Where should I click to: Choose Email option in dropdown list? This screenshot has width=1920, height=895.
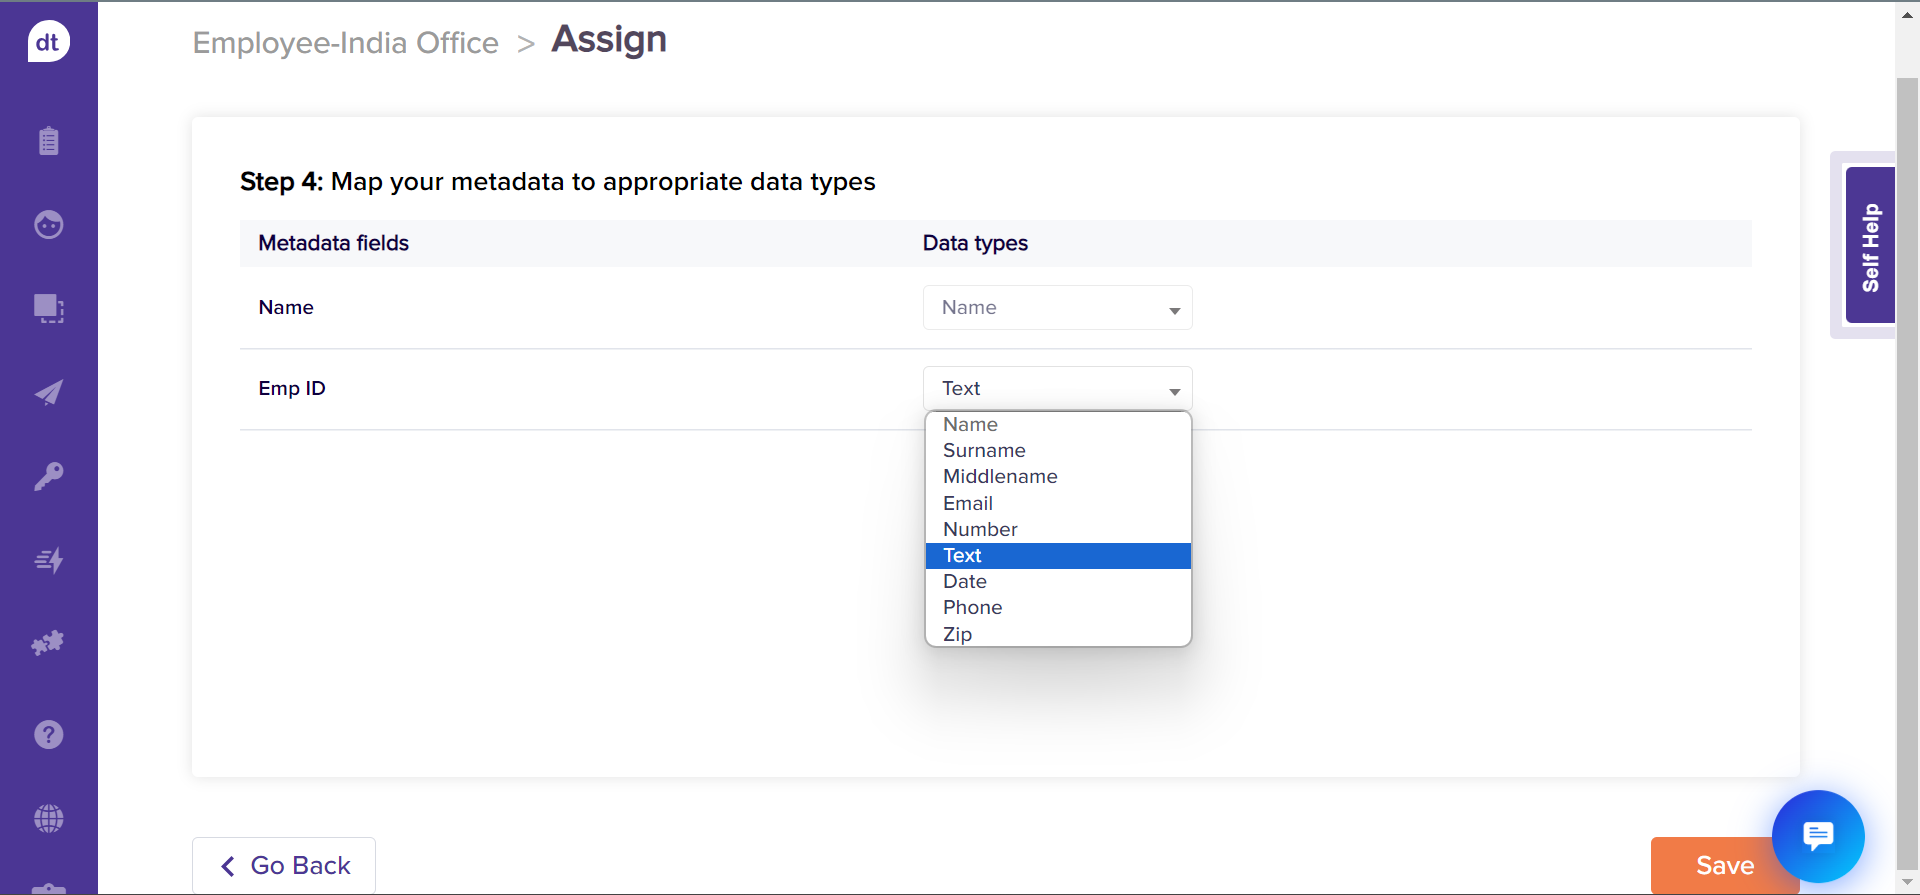[968, 503]
